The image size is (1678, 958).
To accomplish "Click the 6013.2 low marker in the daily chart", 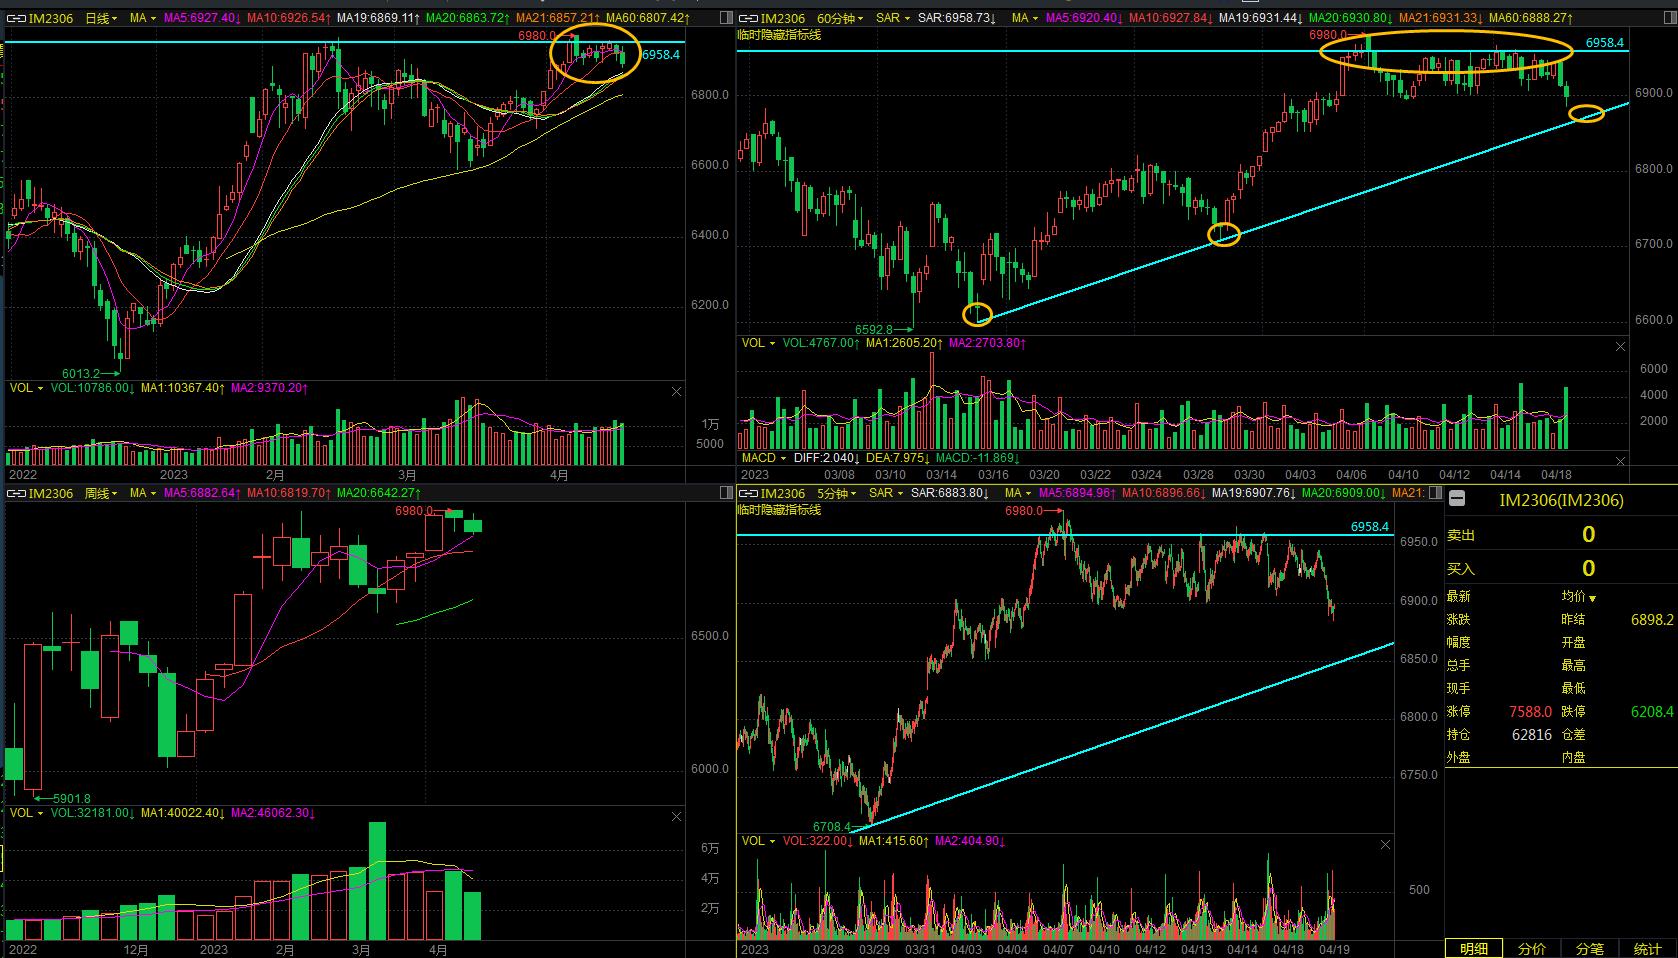I will click(82, 373).
